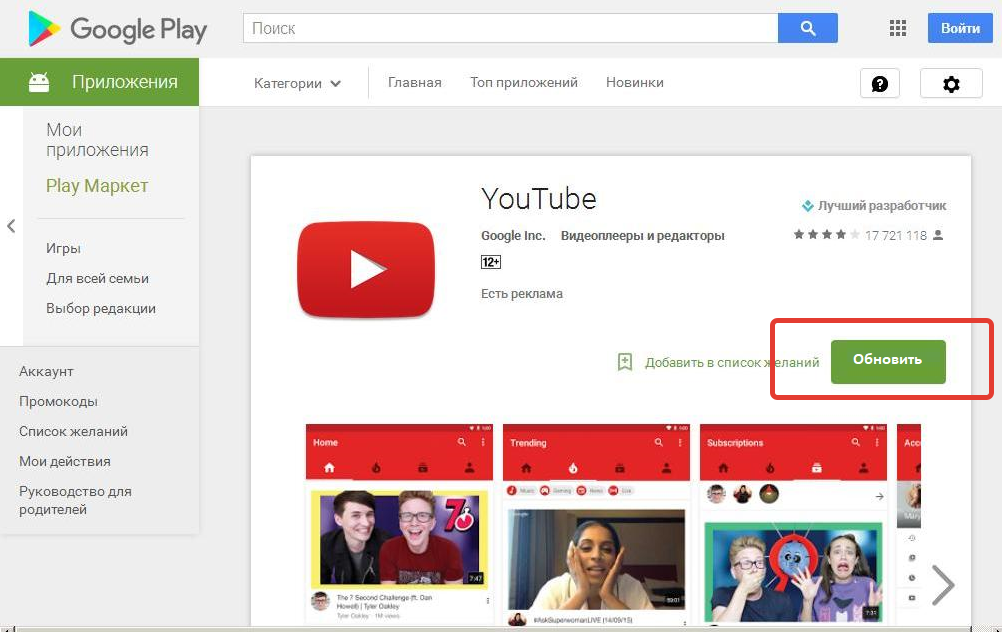Go to the Главная tab
This screenshot has width=1002, height=632.
click(414, 83)
